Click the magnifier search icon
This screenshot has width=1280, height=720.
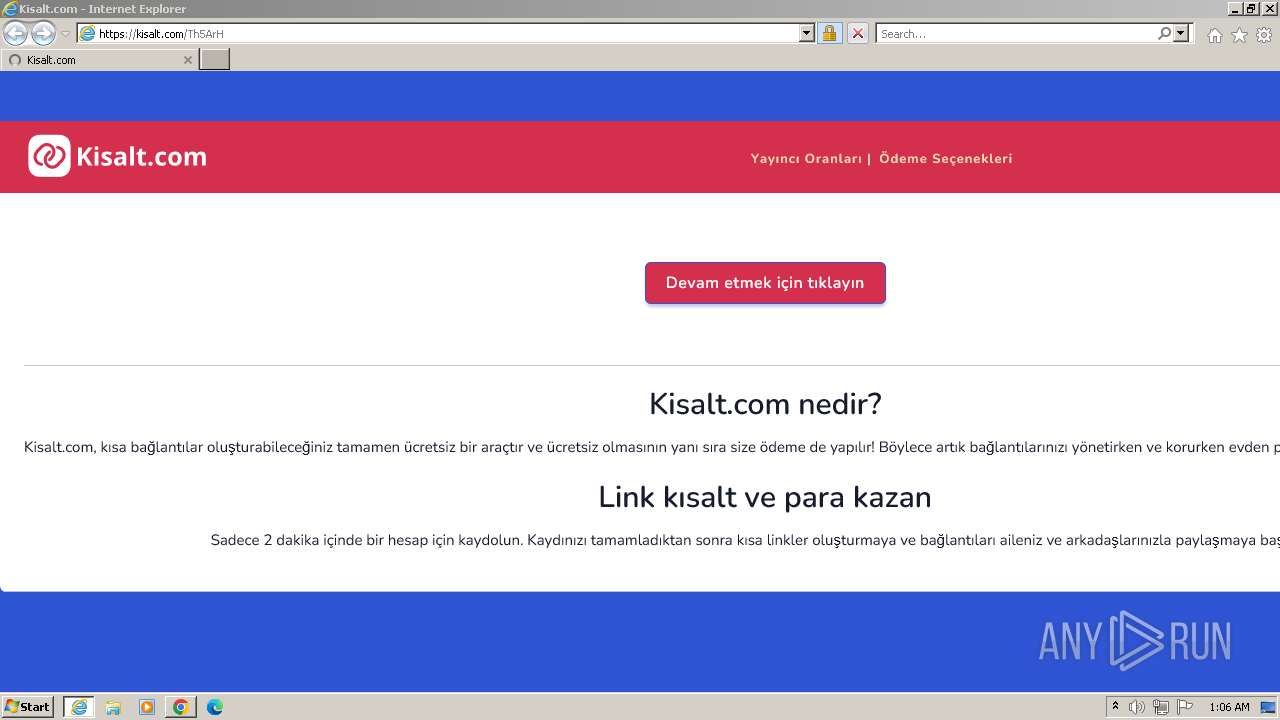(1164, 34)
